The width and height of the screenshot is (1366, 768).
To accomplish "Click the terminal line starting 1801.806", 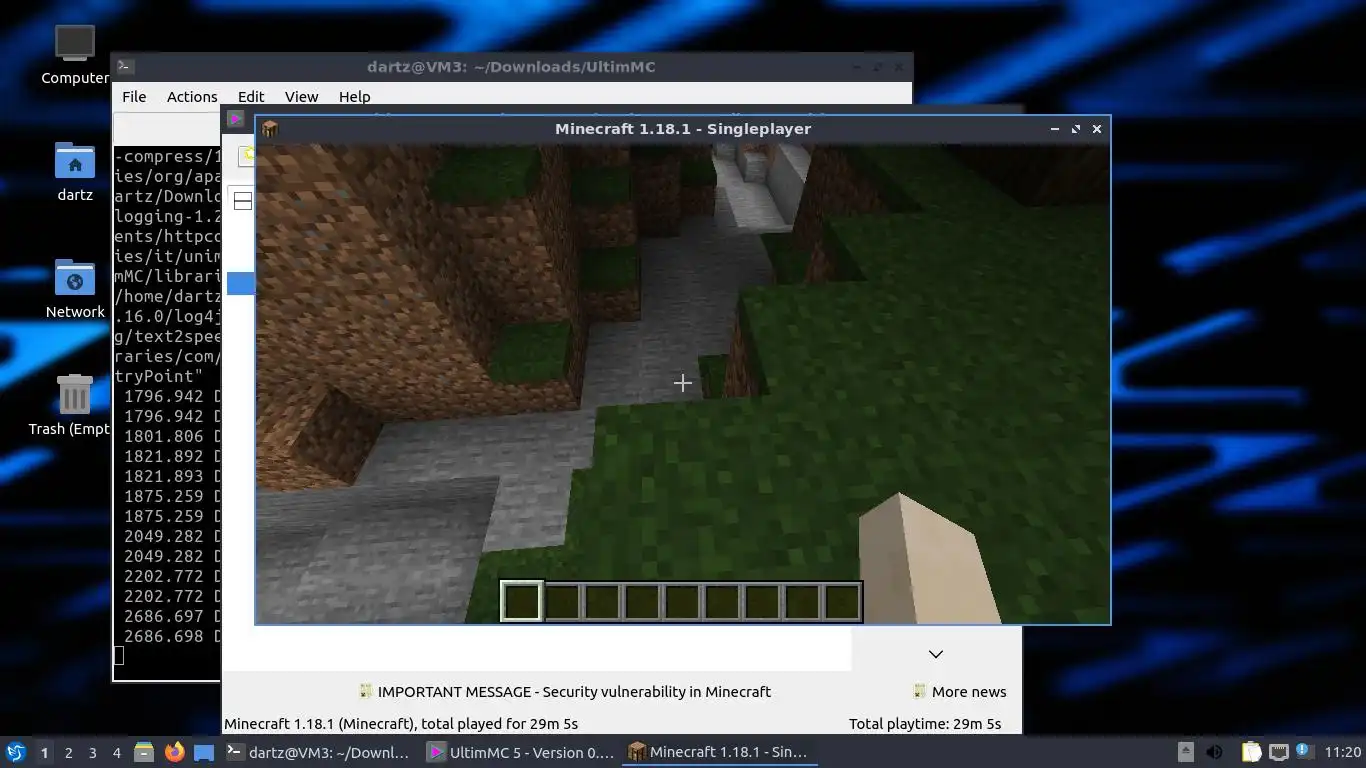I will tap(167, 436).
